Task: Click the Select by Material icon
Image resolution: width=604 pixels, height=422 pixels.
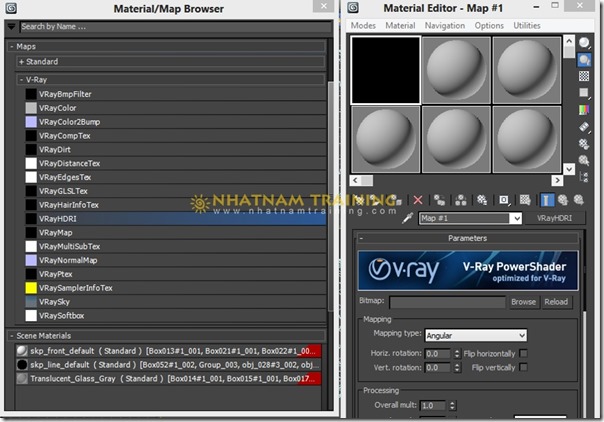Action: pos(584,160)
